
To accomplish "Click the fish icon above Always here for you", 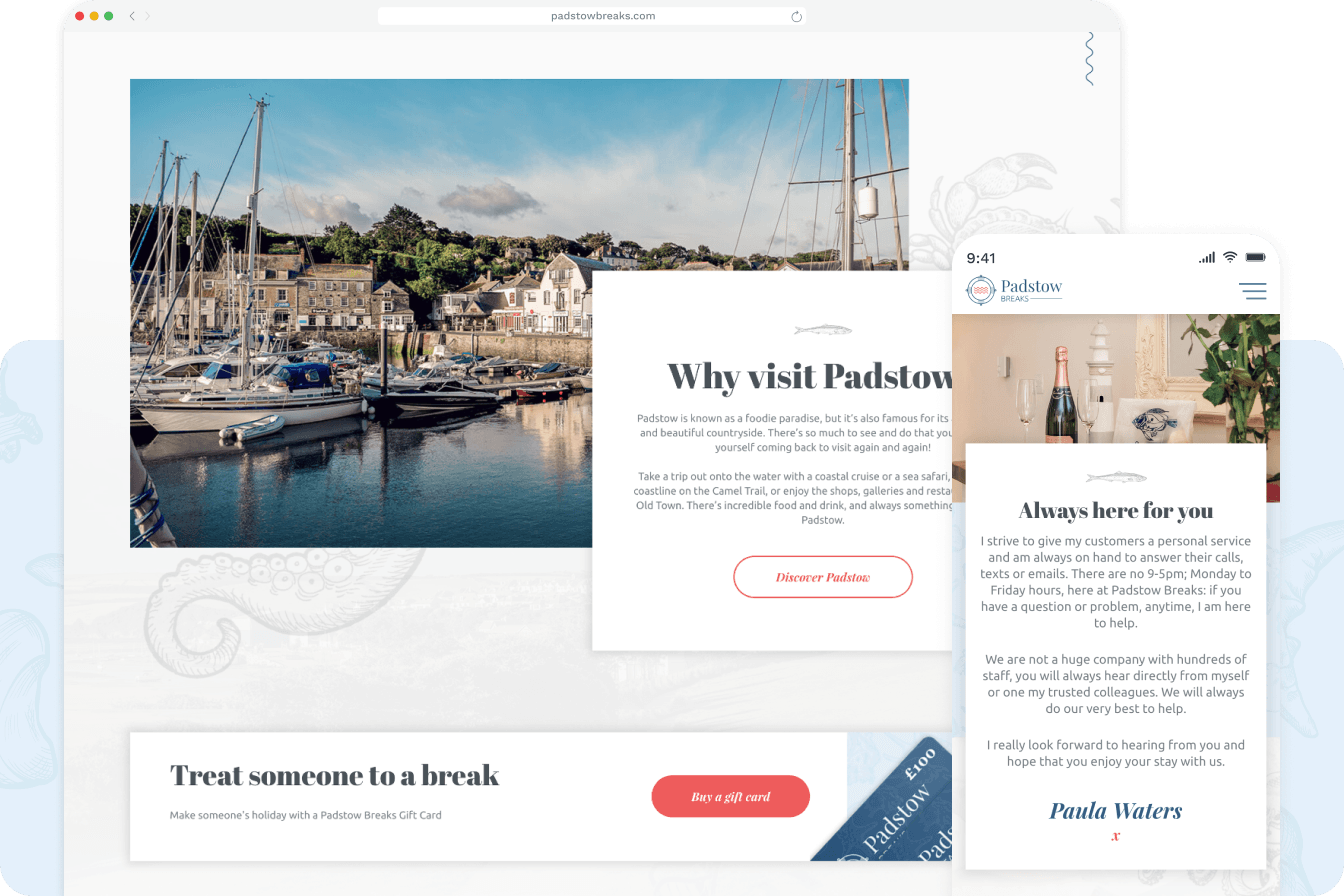I will click(1116, 477).
